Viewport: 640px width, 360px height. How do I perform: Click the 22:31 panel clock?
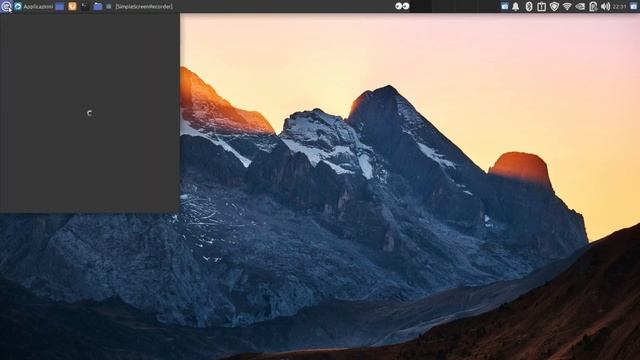click(x=619, y=7)
